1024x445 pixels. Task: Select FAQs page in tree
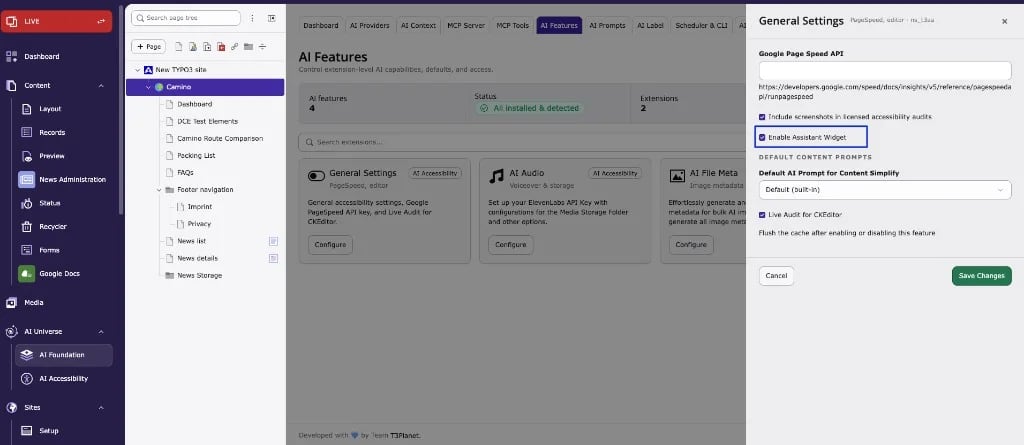pyautogui.click(x=185, y=173)
